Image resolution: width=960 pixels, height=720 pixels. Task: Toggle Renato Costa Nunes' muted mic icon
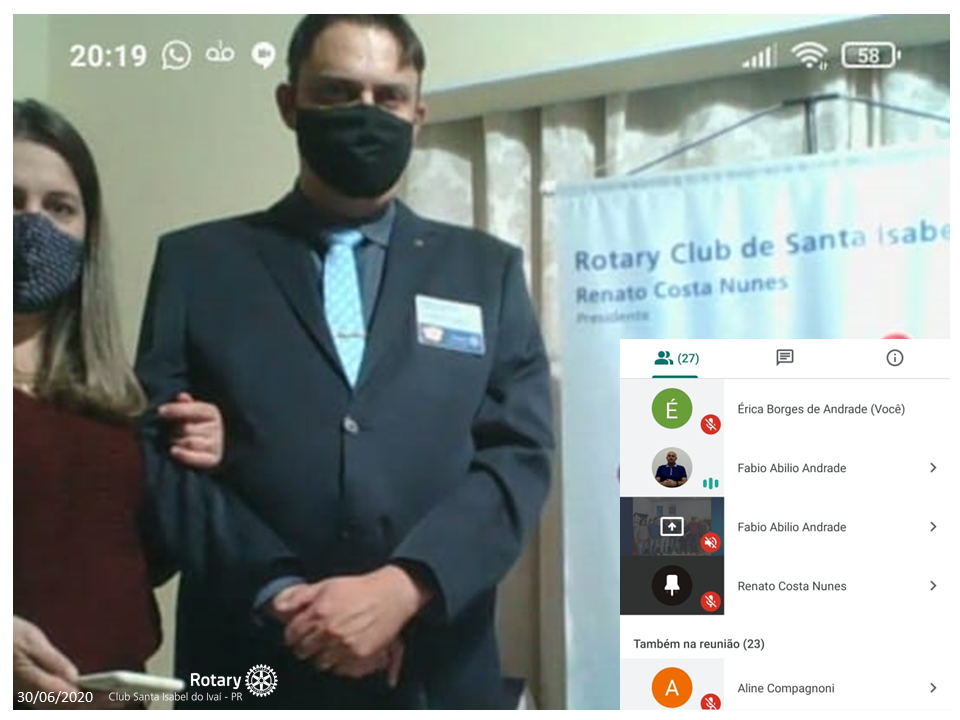click(x=710, y=601)
